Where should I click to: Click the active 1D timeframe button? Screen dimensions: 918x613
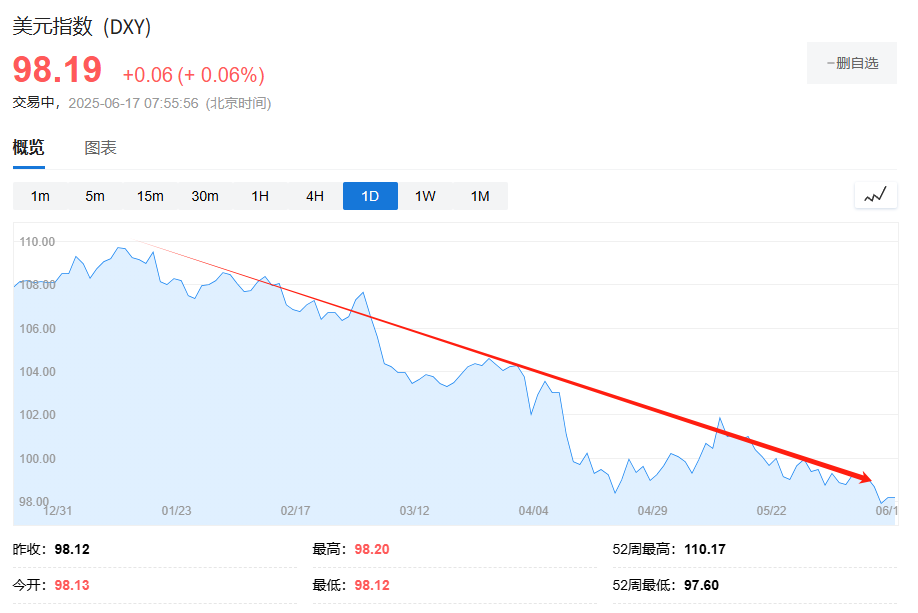(370, 196)
